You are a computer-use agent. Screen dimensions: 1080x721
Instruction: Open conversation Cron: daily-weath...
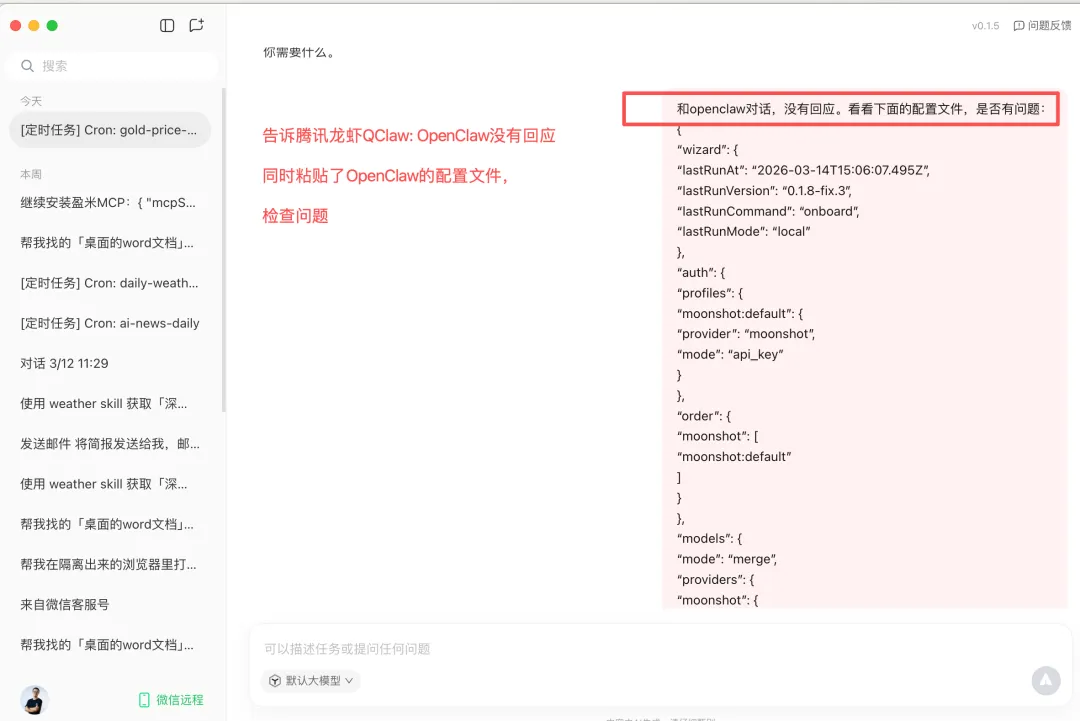[110, 283]
